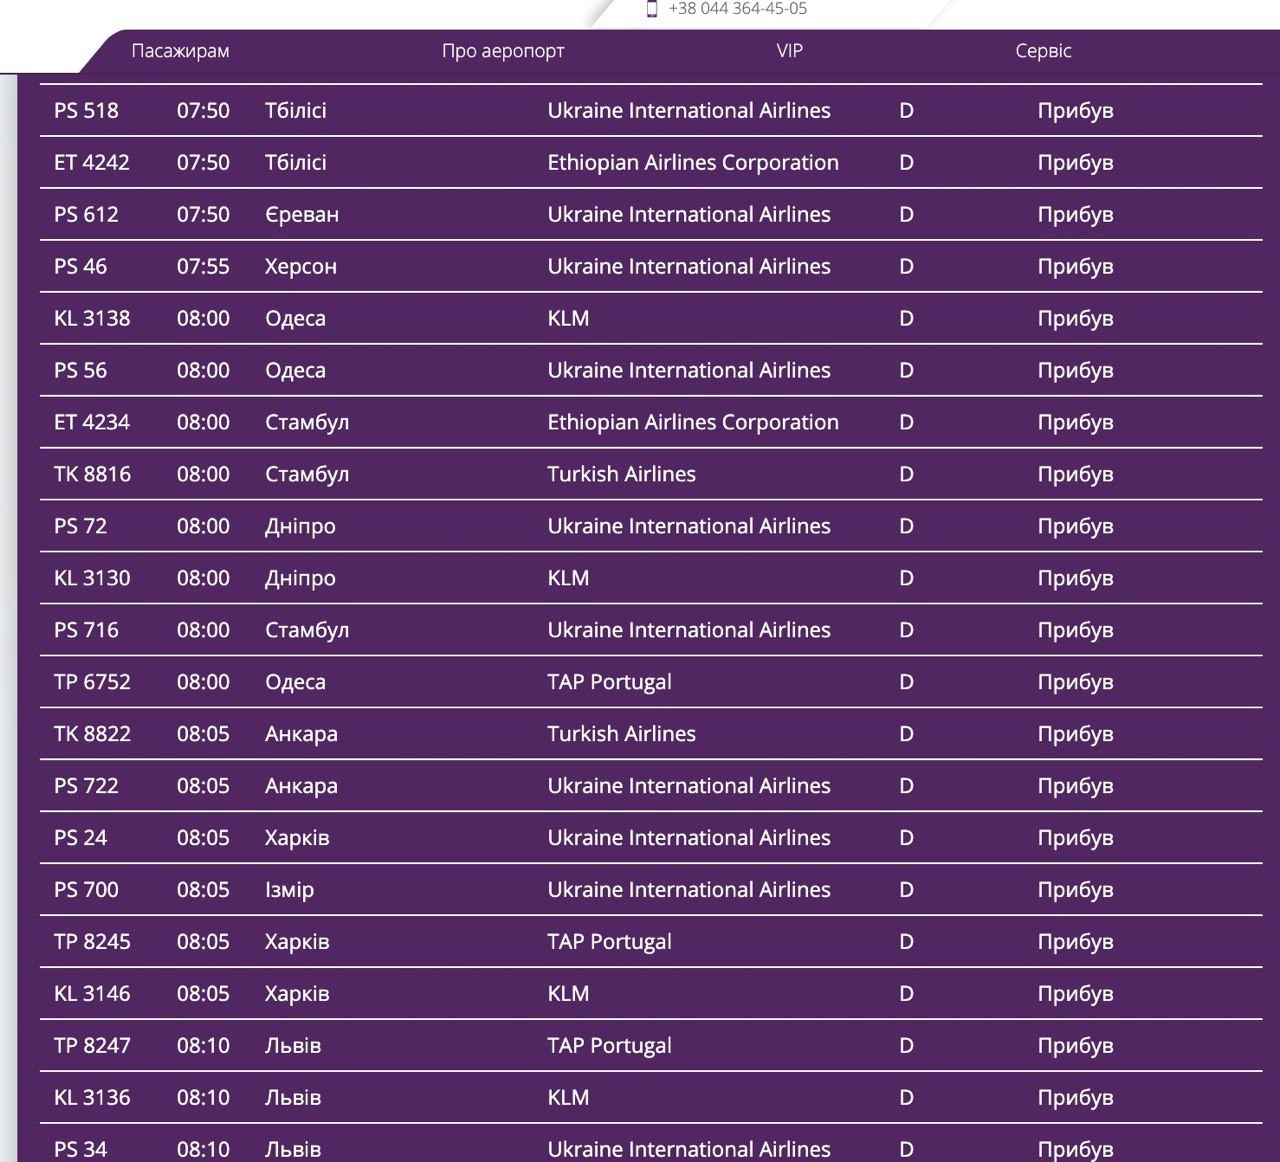
Task: Click Прибув status in the PS 700 row
Action: coord(1075,892)
